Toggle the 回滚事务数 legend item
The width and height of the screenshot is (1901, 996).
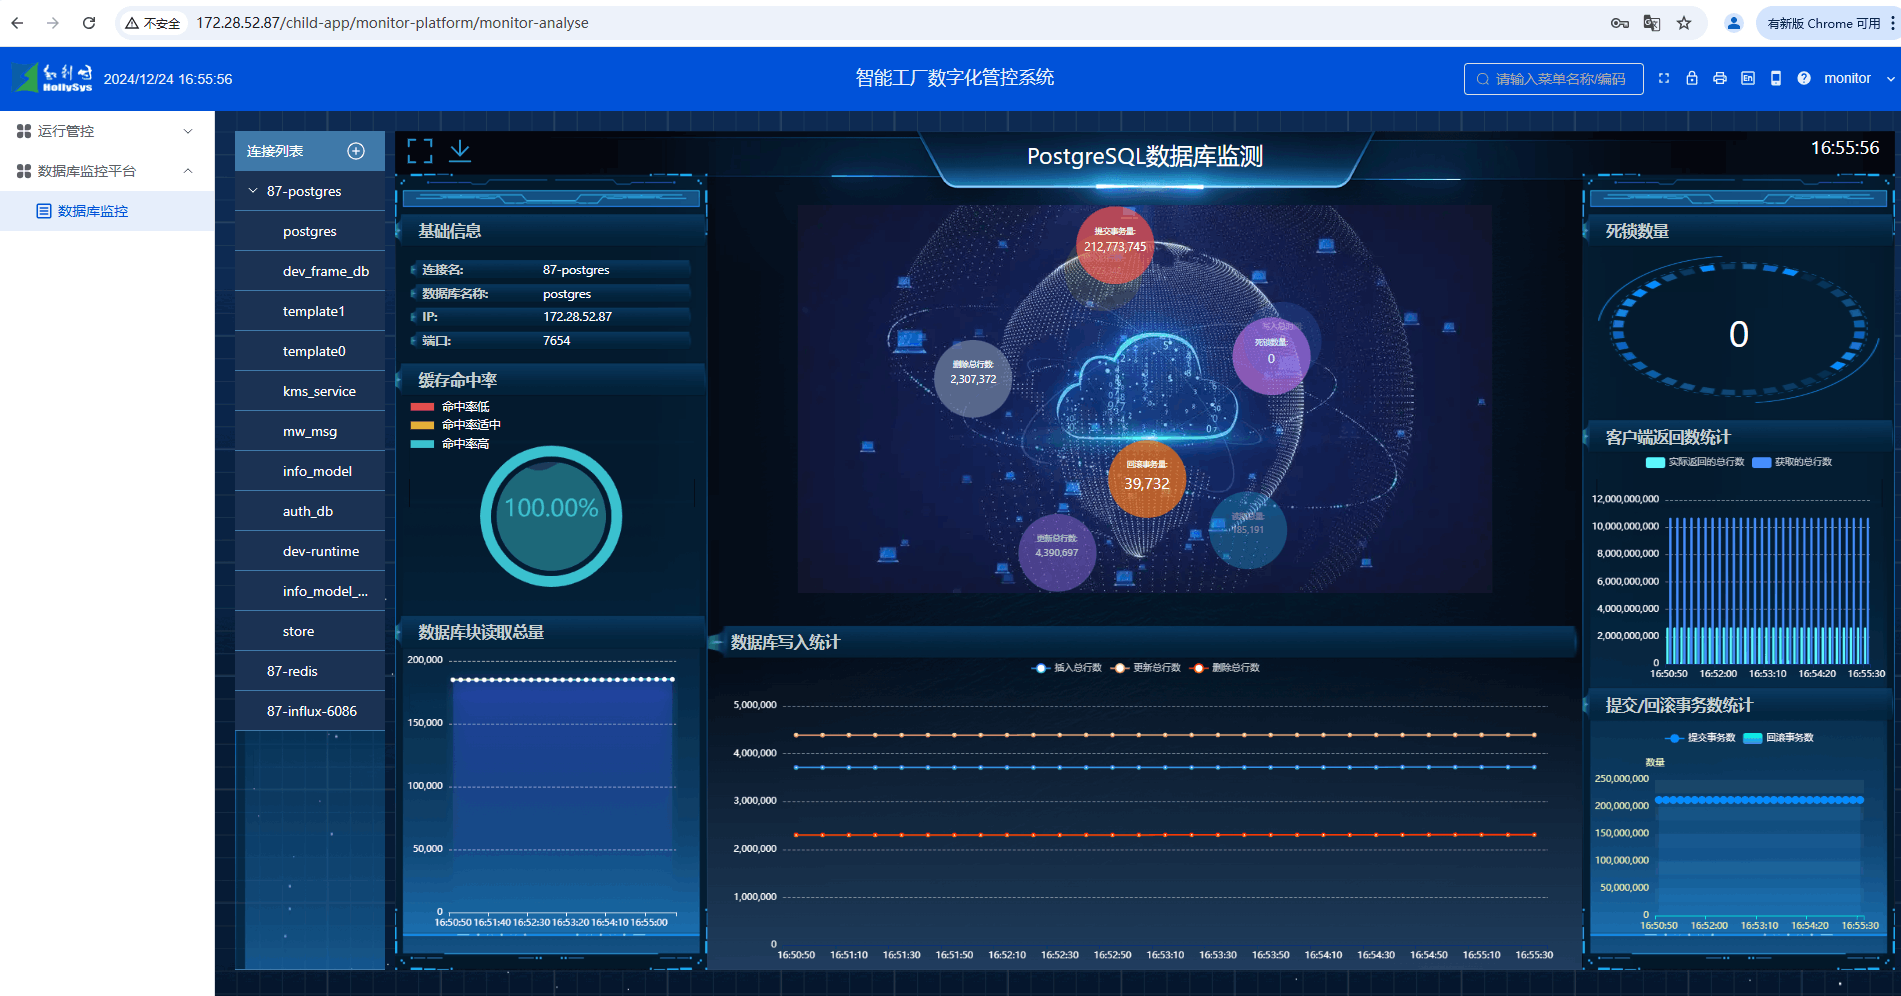(1778, 738)
